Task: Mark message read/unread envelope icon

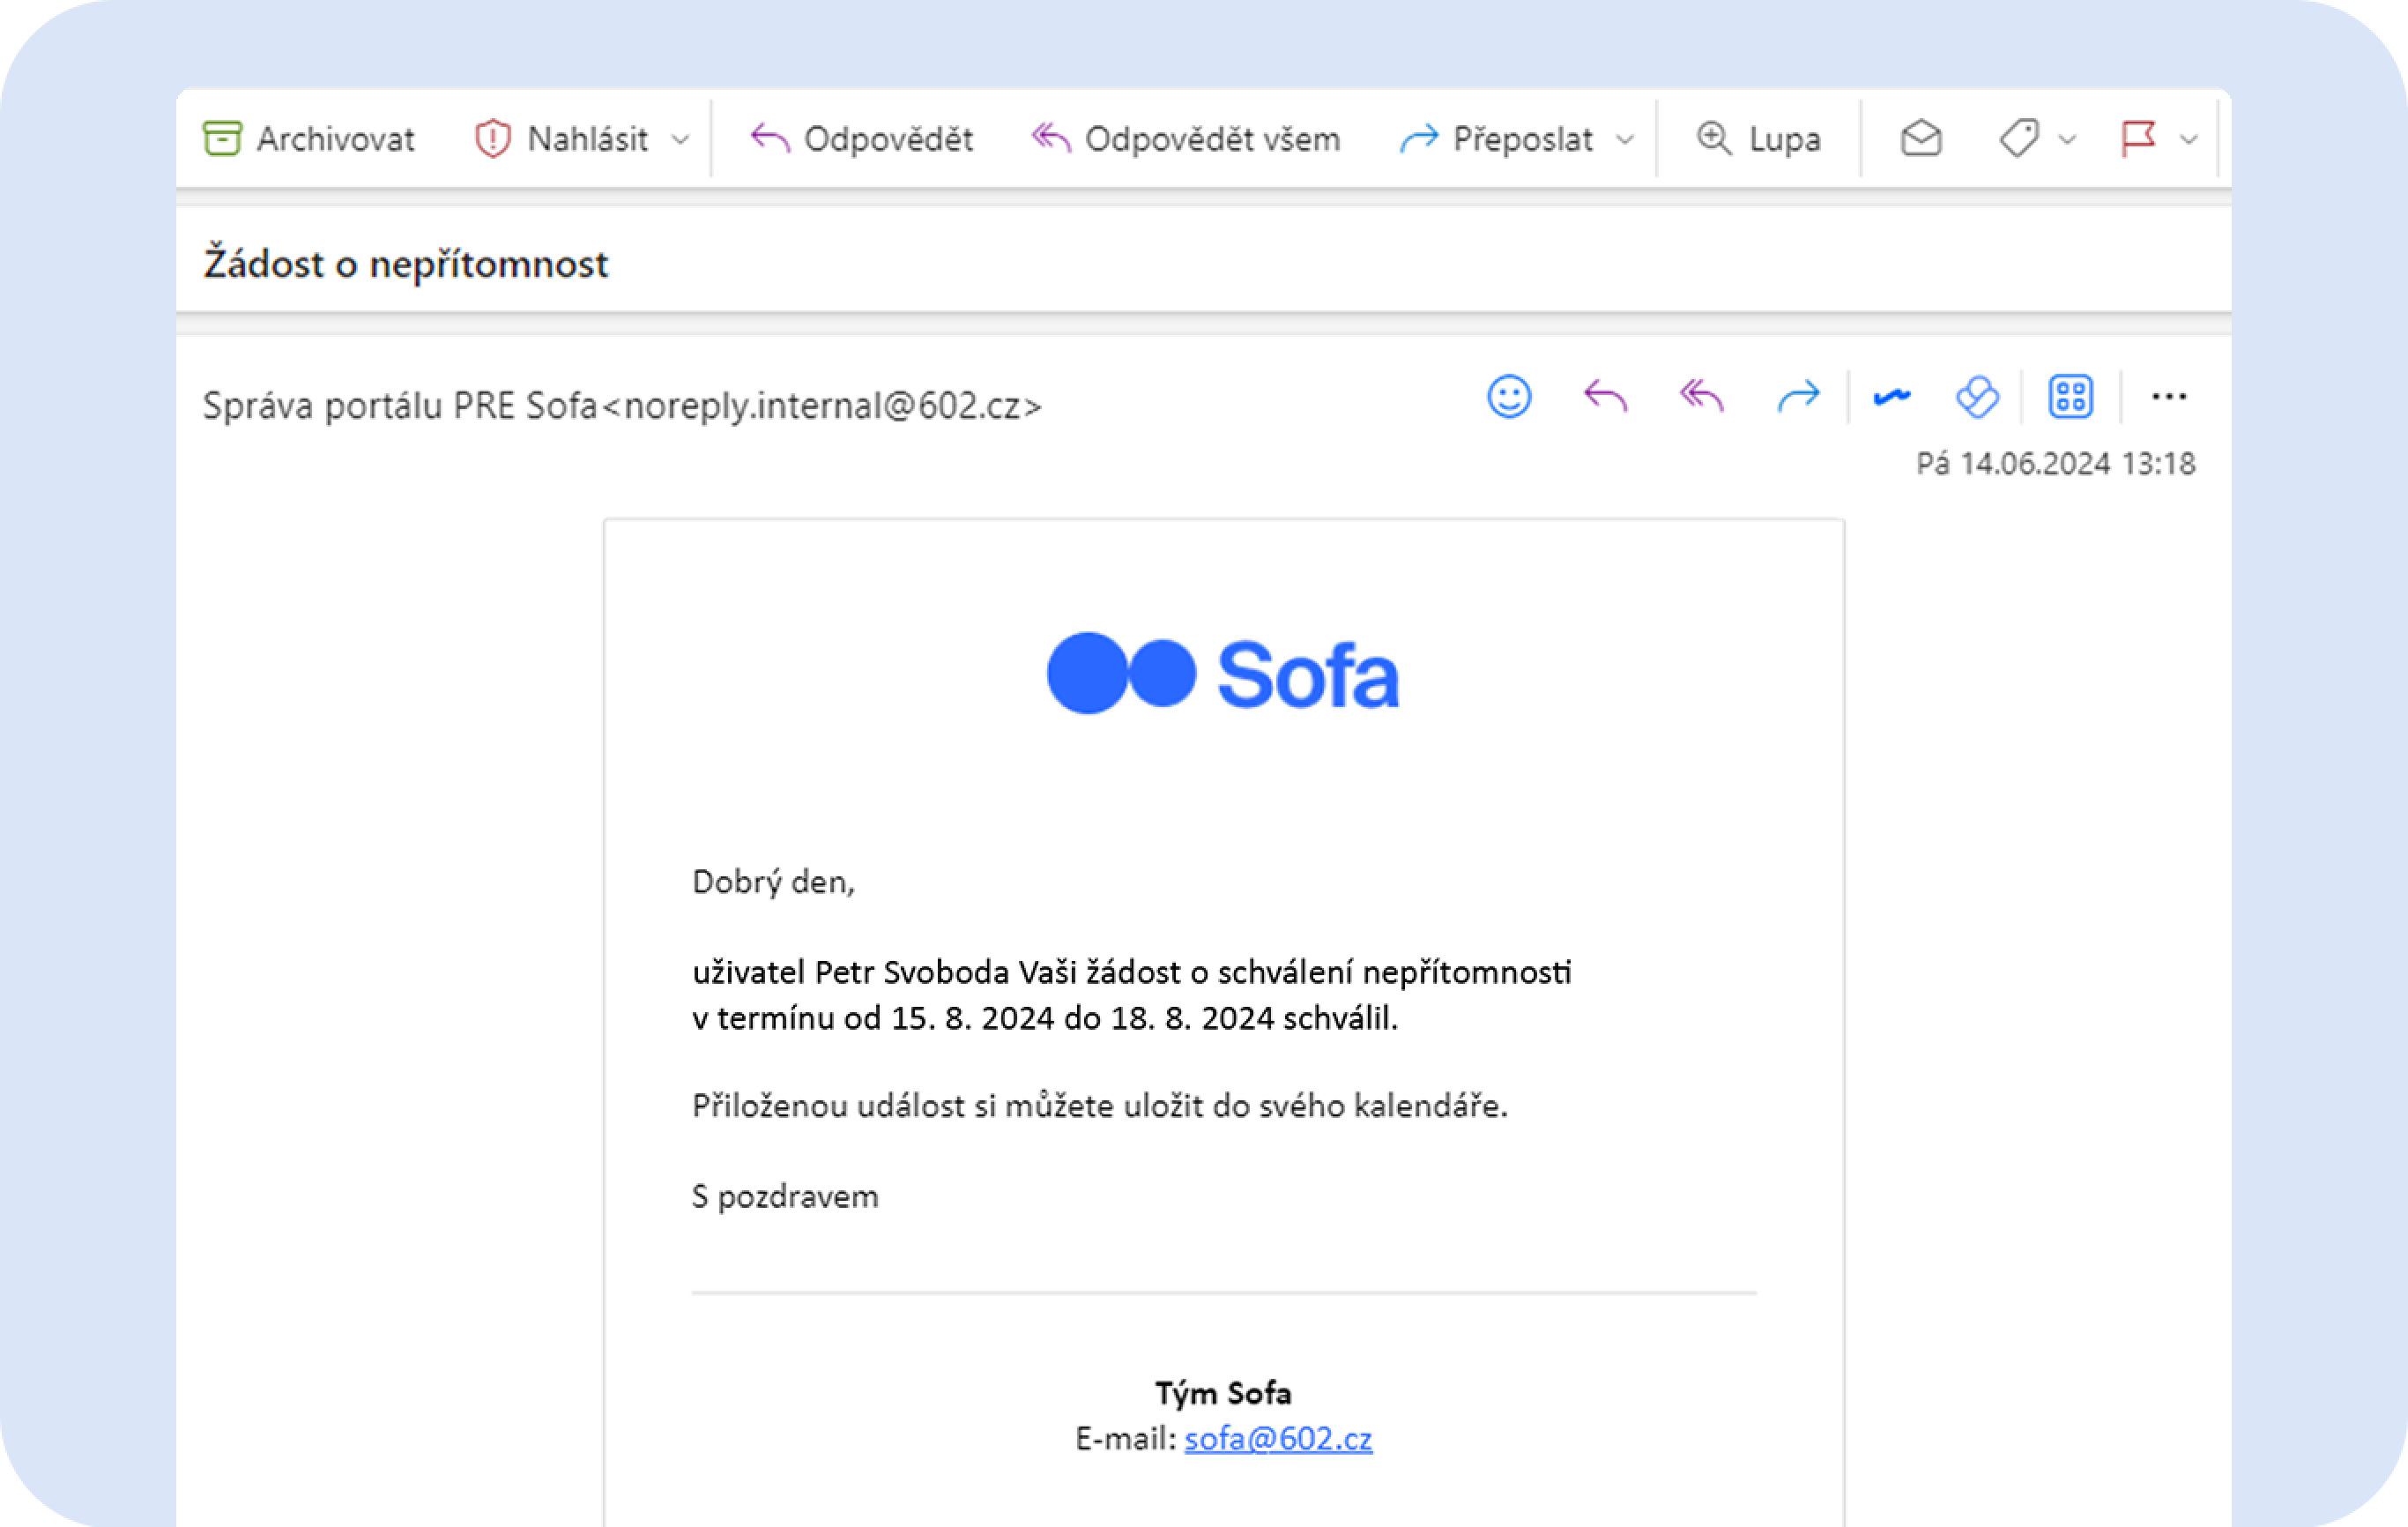Action: coord(1921,138)
